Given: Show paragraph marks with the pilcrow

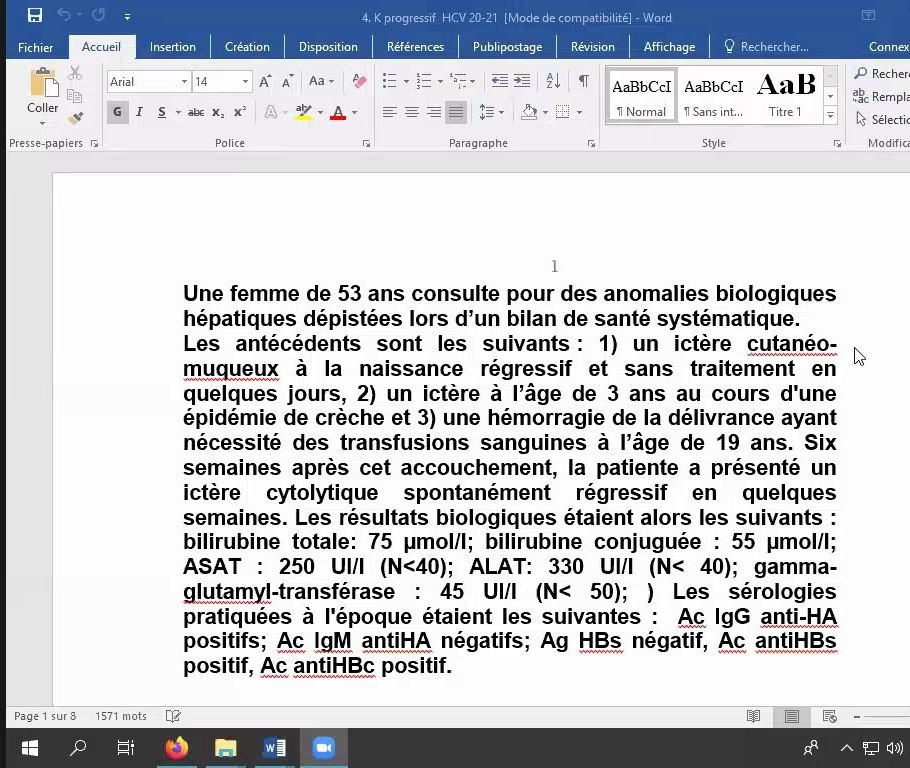Looking at the screenshot, I should coord(584,81).
